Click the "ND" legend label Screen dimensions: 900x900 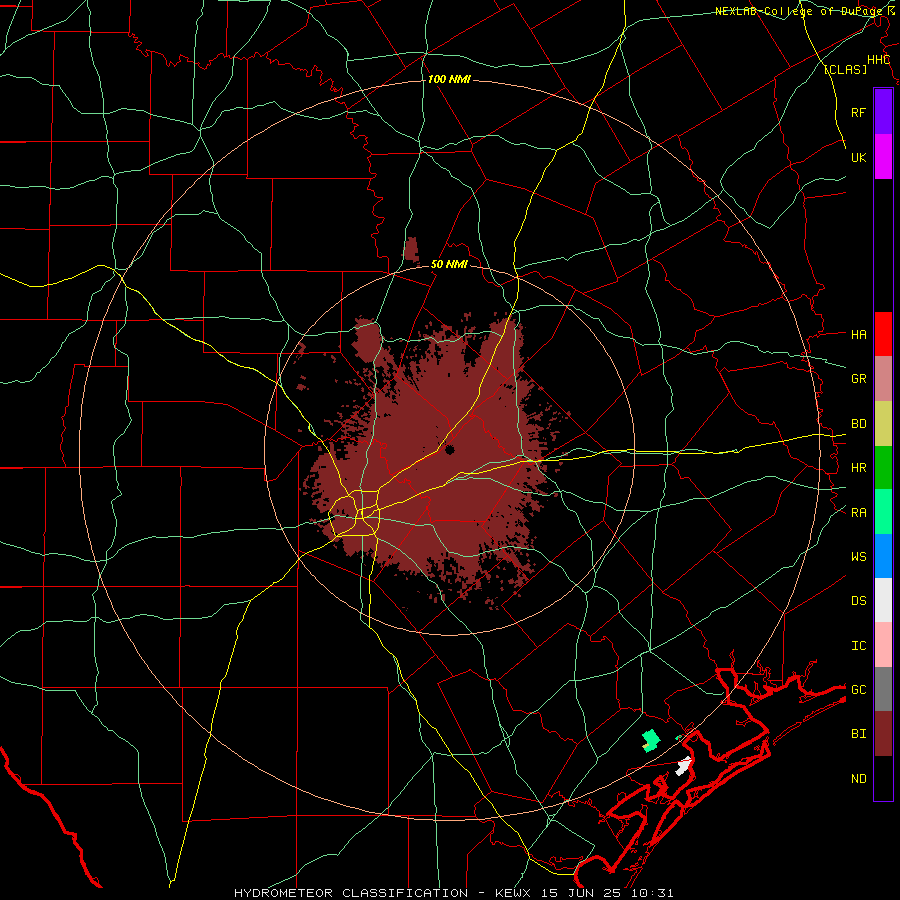[x=858, y=779]
